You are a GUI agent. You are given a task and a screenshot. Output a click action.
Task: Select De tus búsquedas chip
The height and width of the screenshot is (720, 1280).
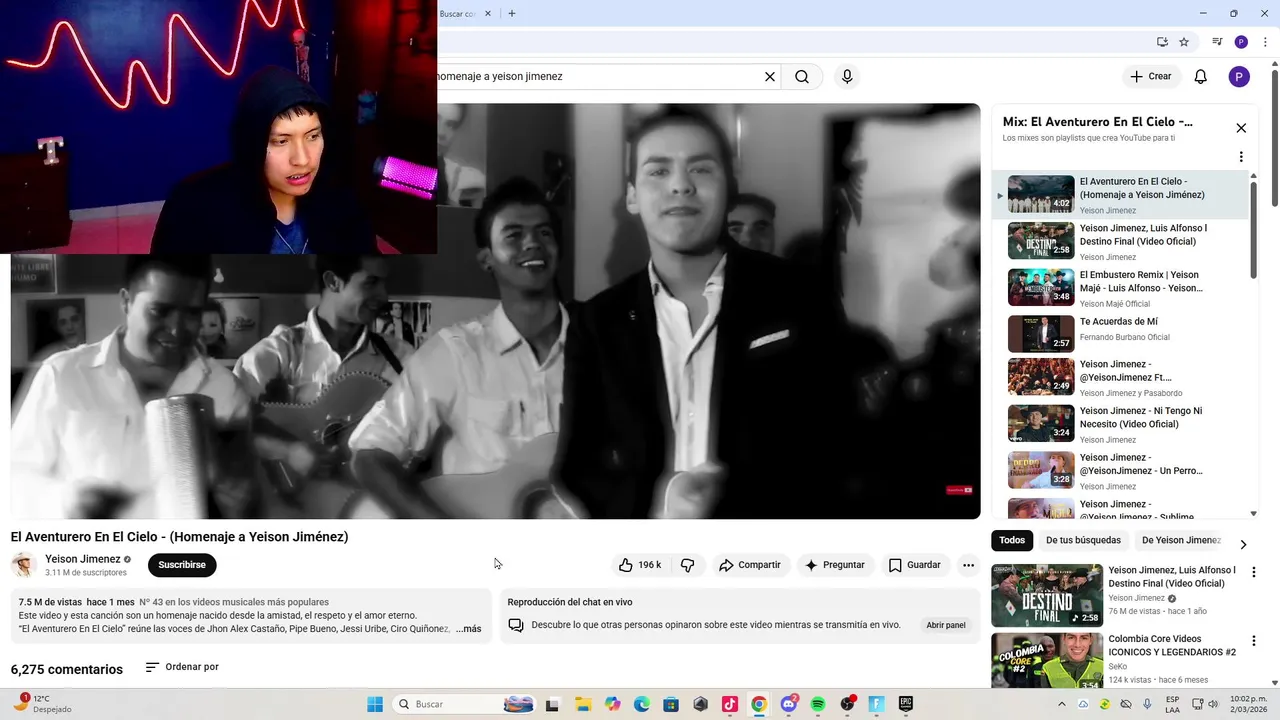coord(1083,540)
